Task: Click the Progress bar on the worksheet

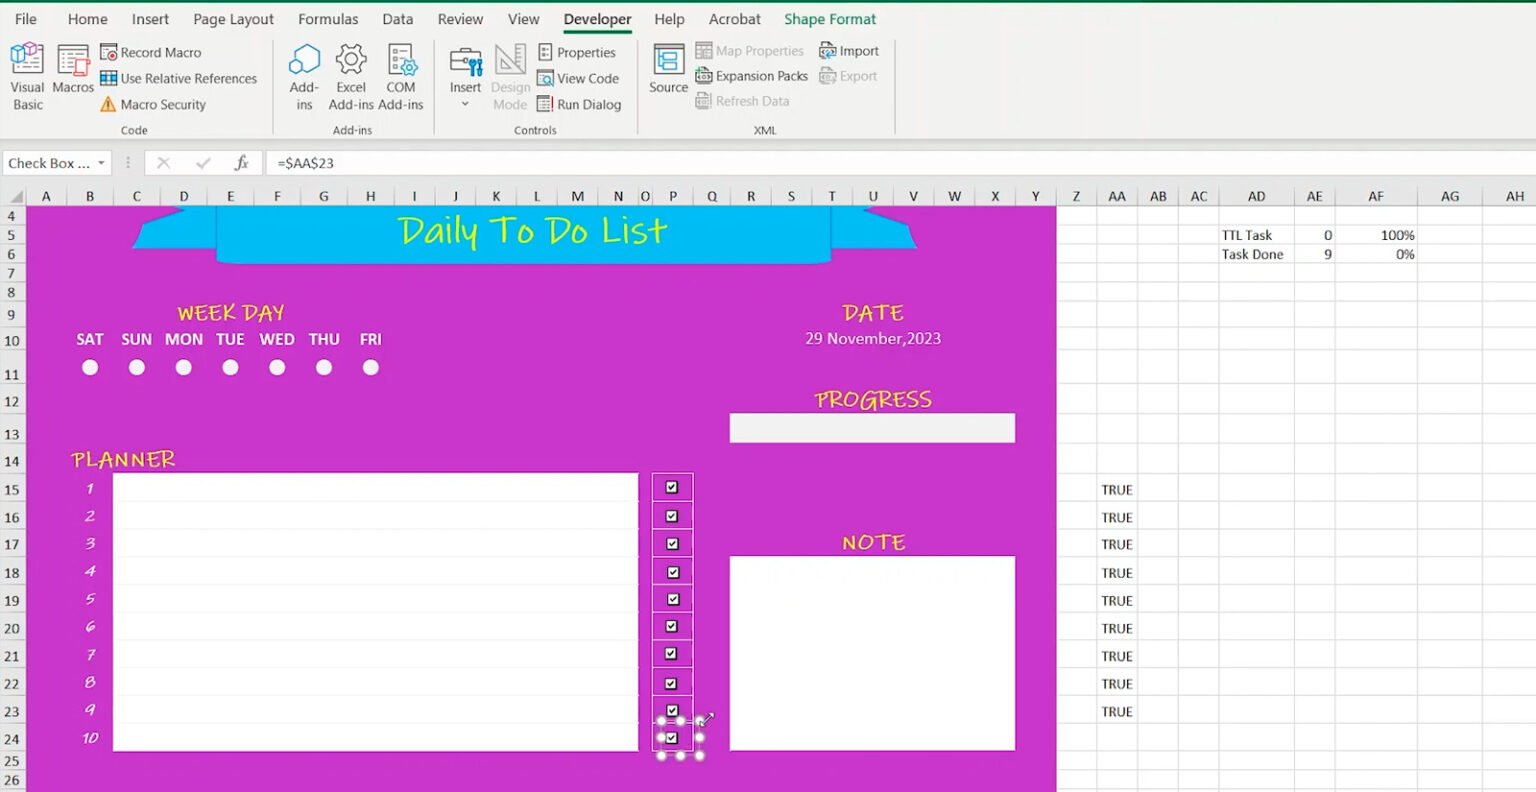Action: click(x=871, y=427)
